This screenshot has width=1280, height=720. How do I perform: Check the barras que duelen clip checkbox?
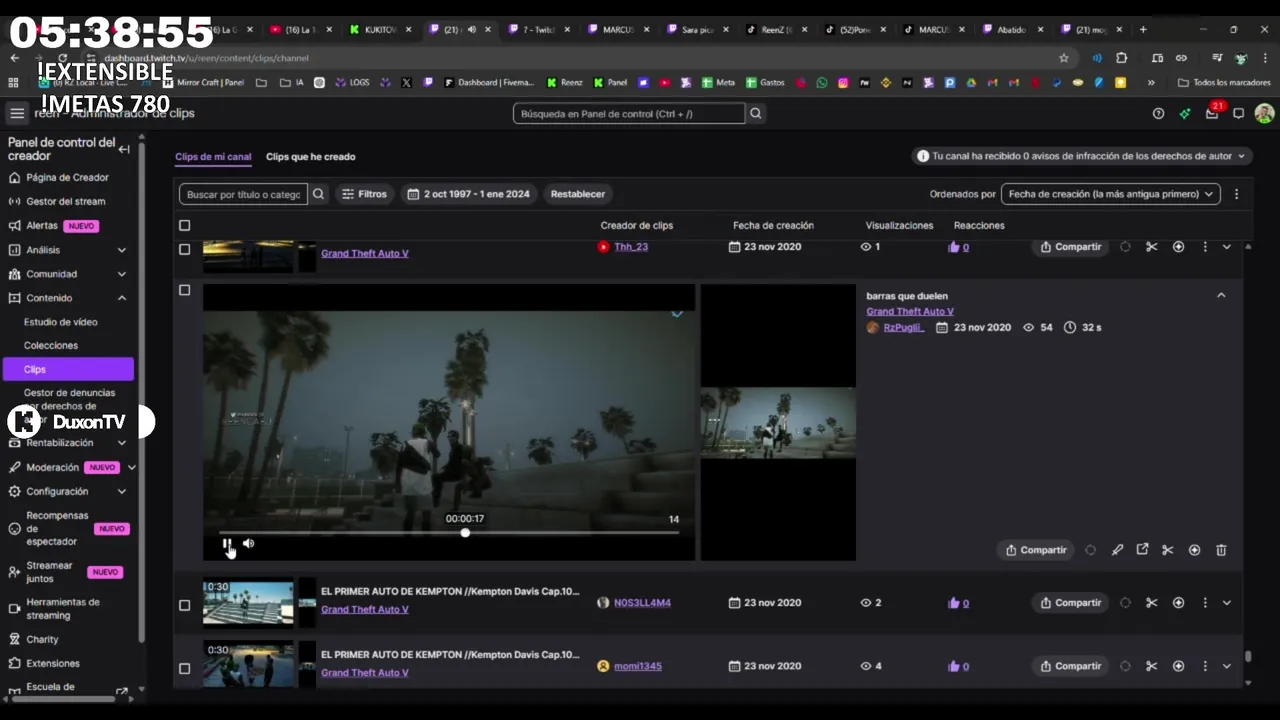click(x=184, y=290)
